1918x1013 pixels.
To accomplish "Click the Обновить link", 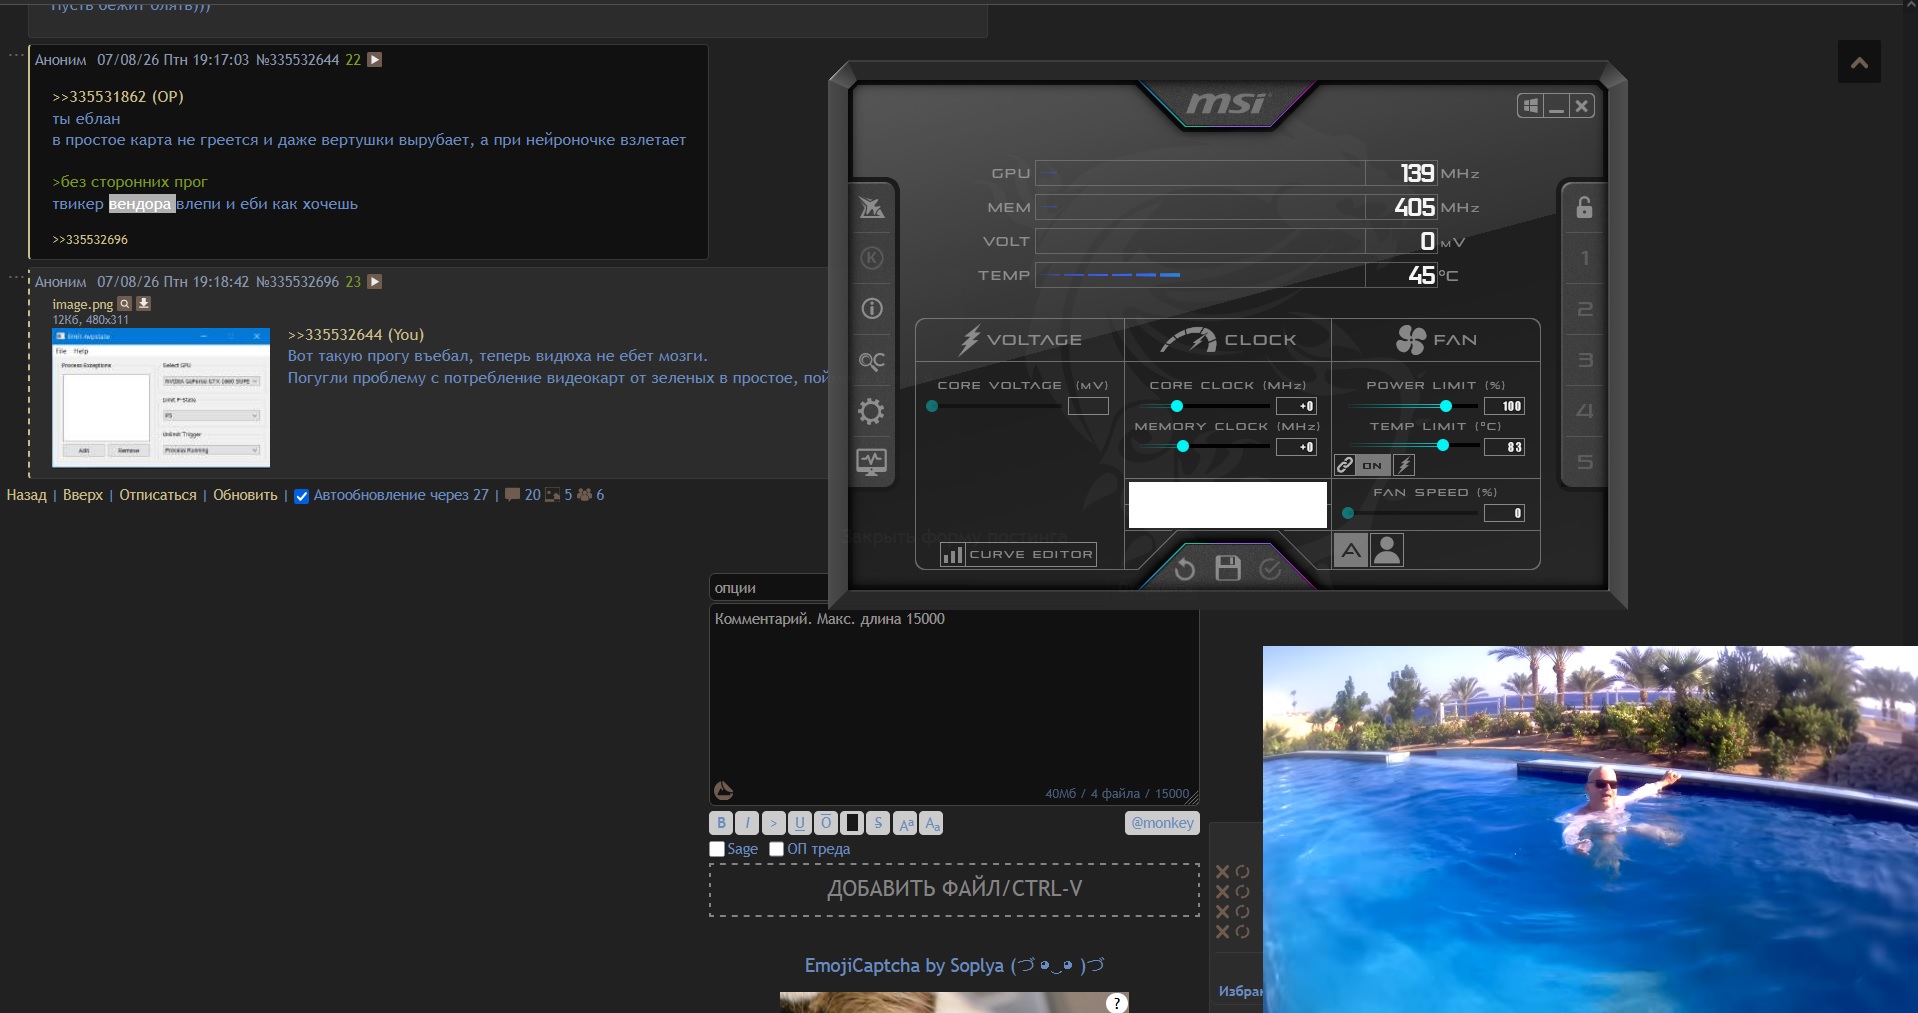I will point(245,495).
